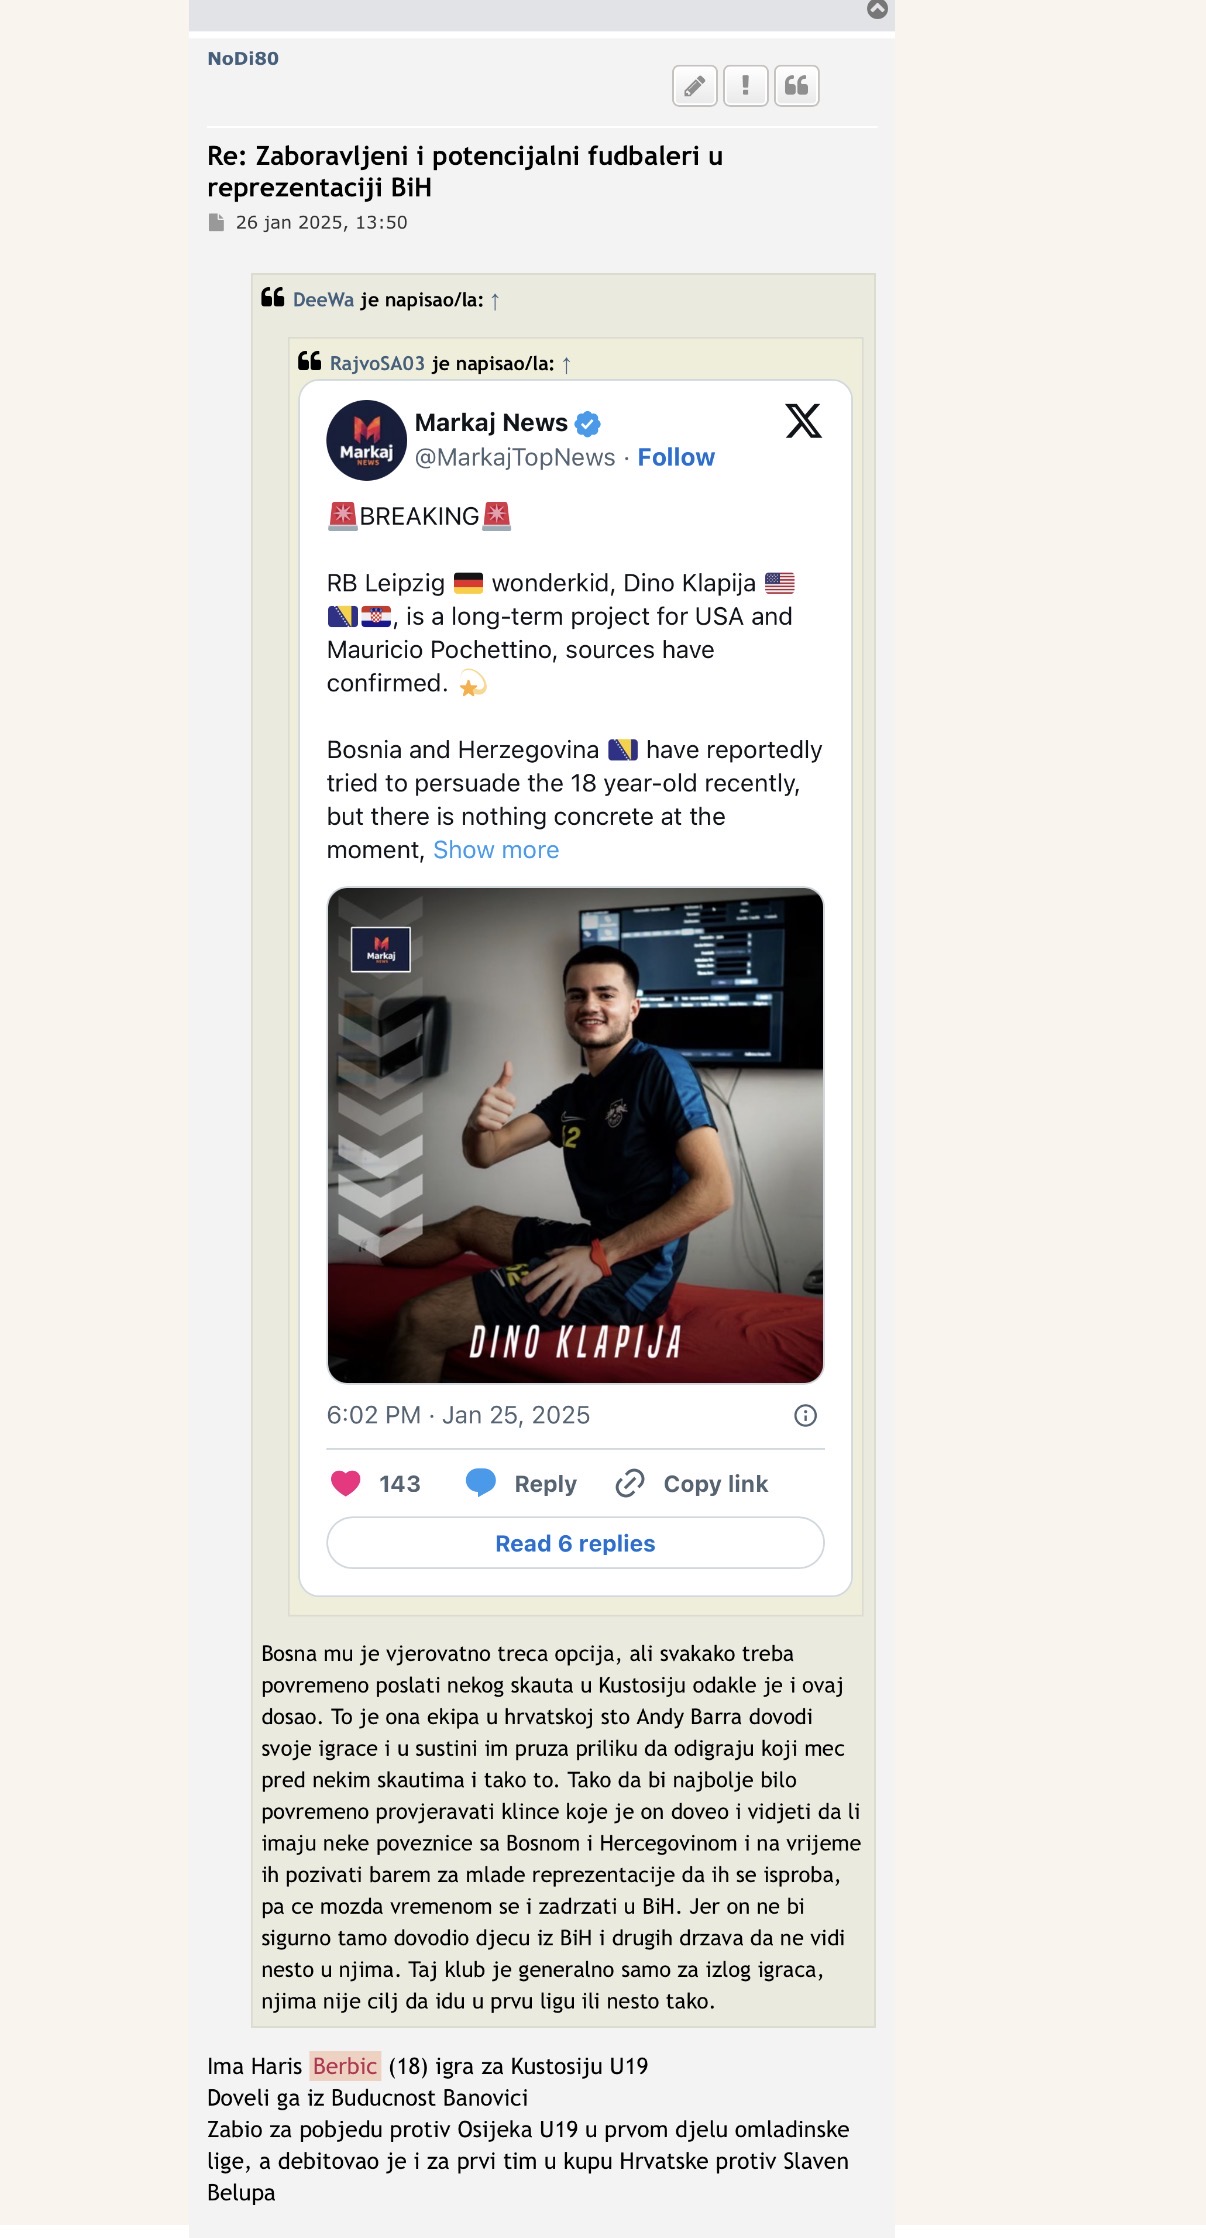The width and height of the screenshot is (1206, 2238).
Task: Expand tweet with Show more
Action: tap(496, 850)
